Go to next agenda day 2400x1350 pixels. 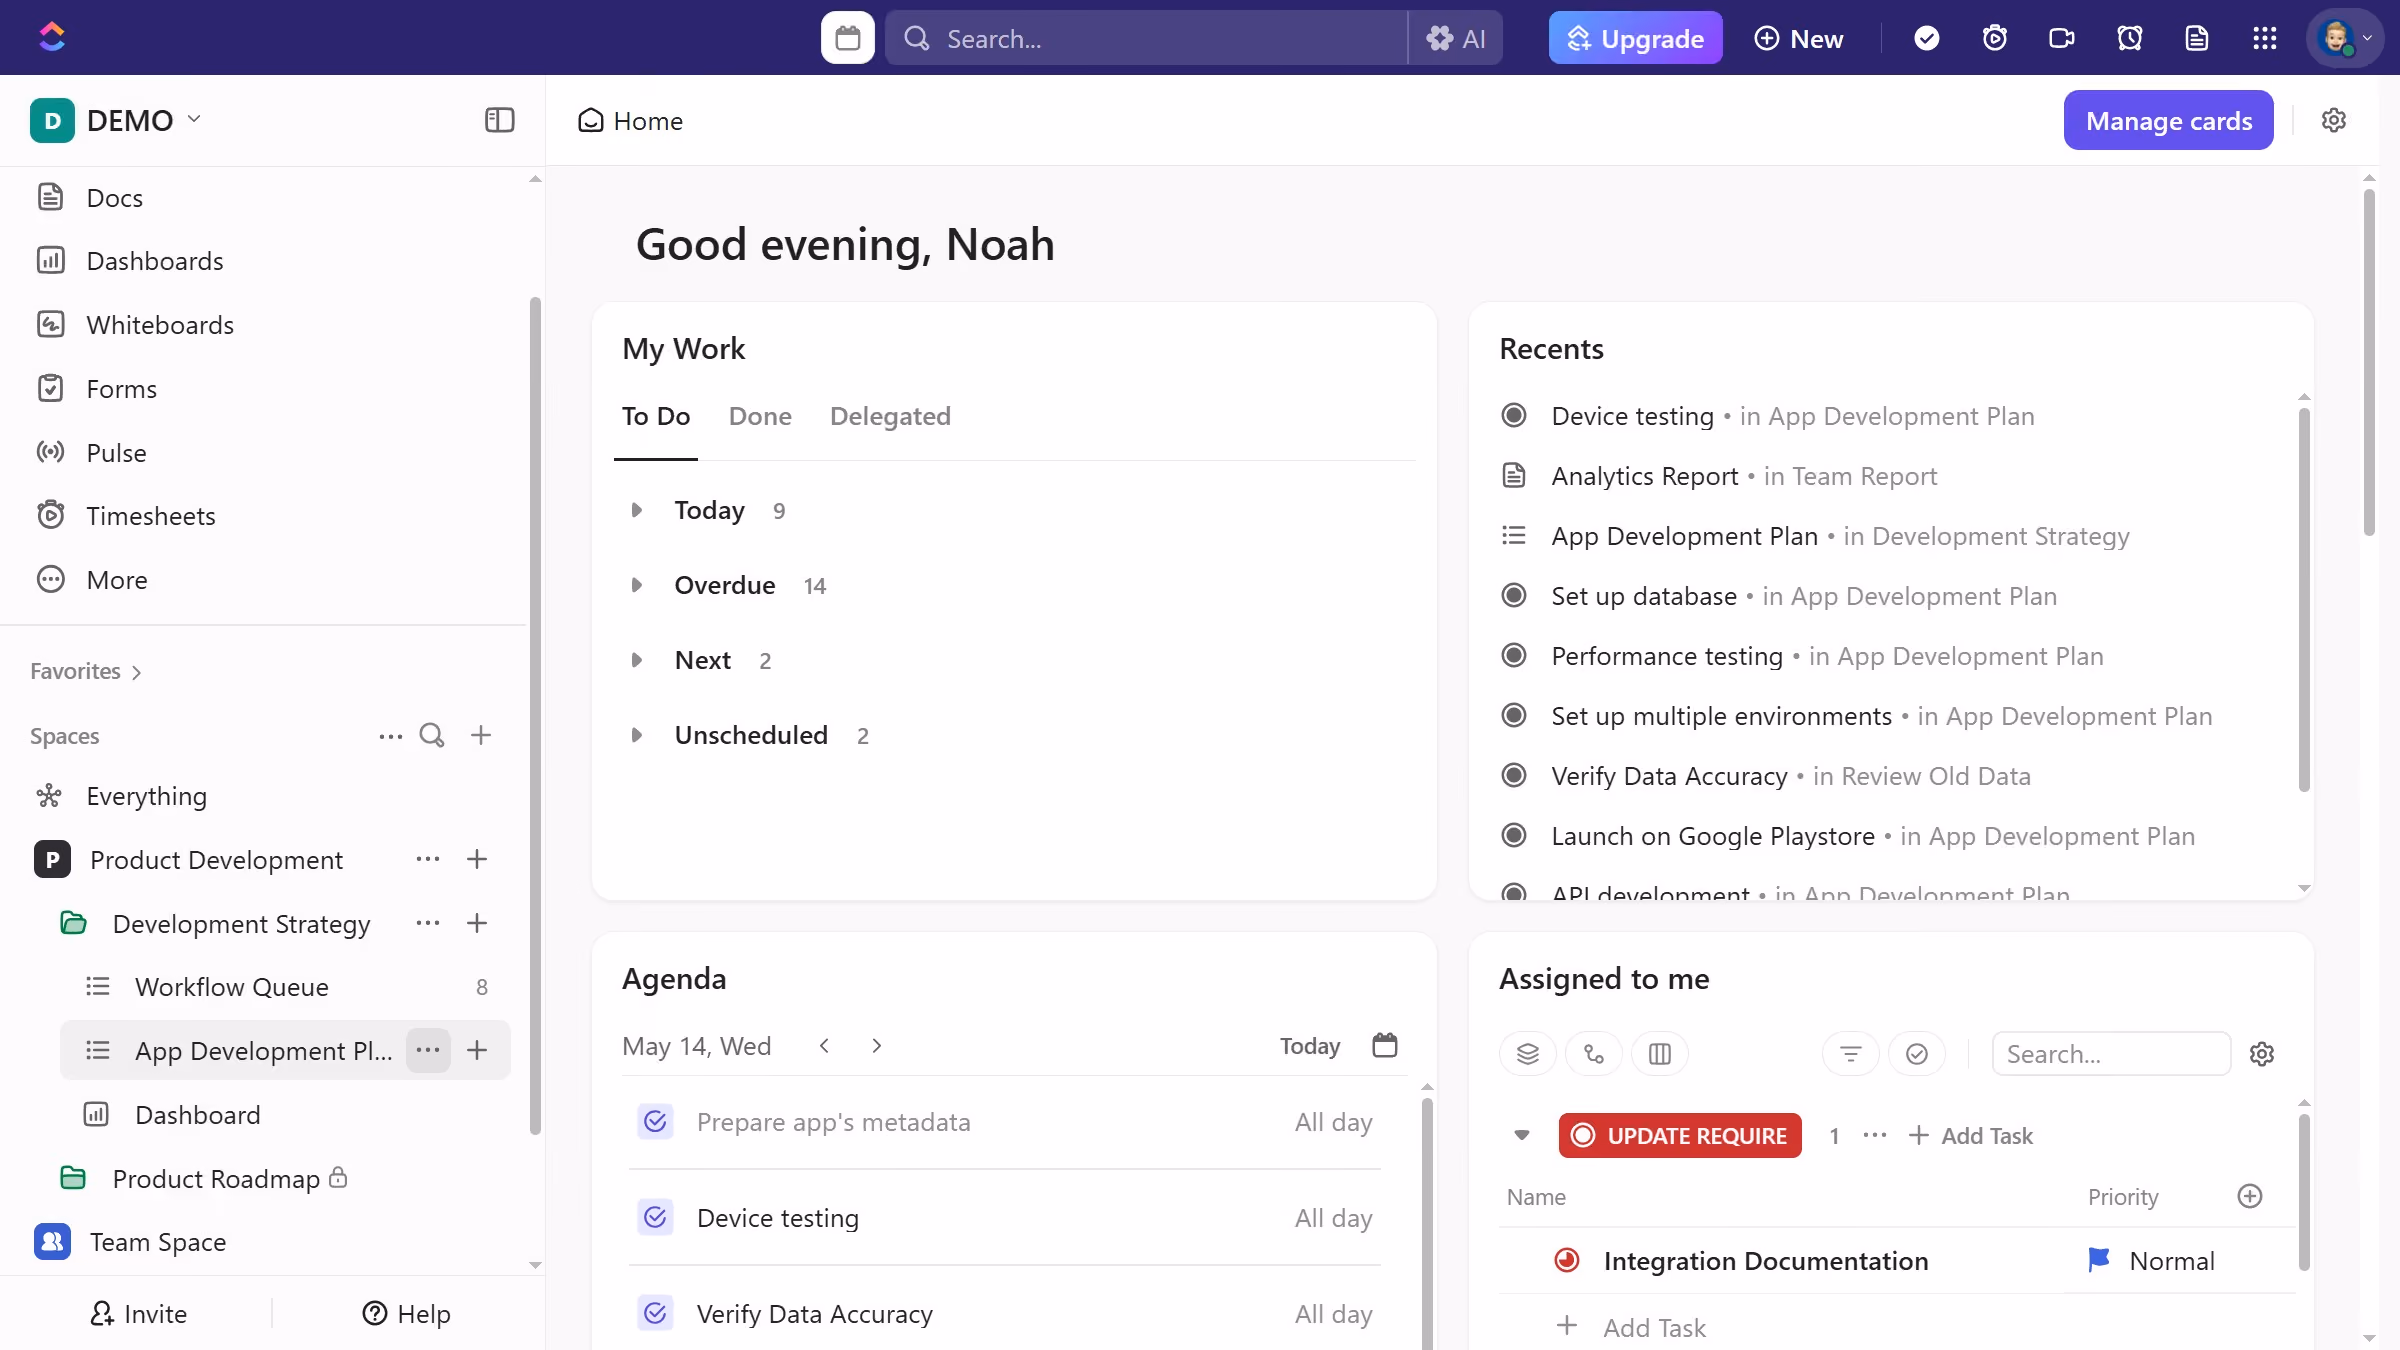[876, 1045]
